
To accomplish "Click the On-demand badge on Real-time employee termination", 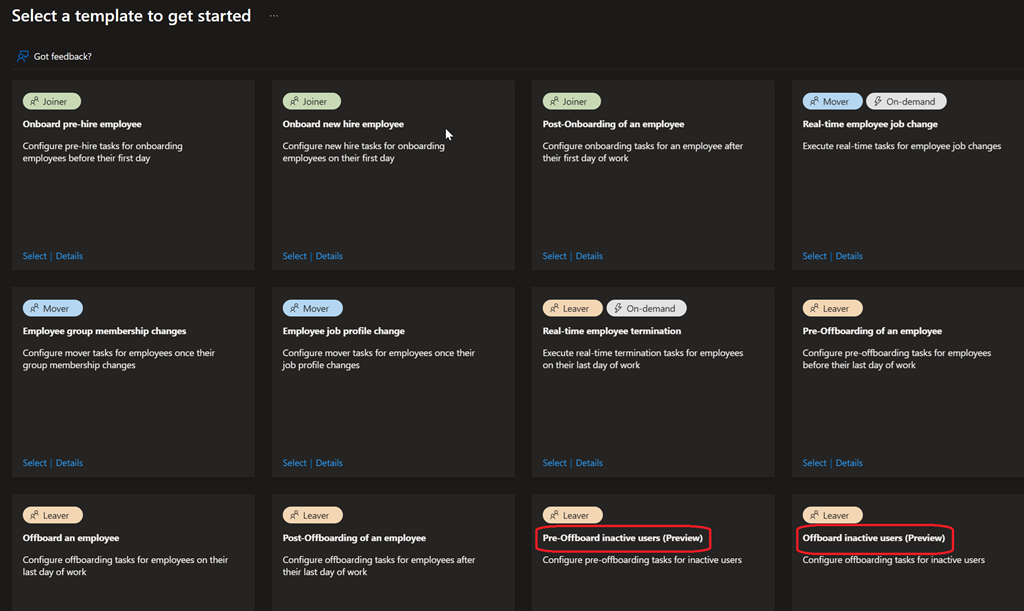I will click(x=646, y=307).
